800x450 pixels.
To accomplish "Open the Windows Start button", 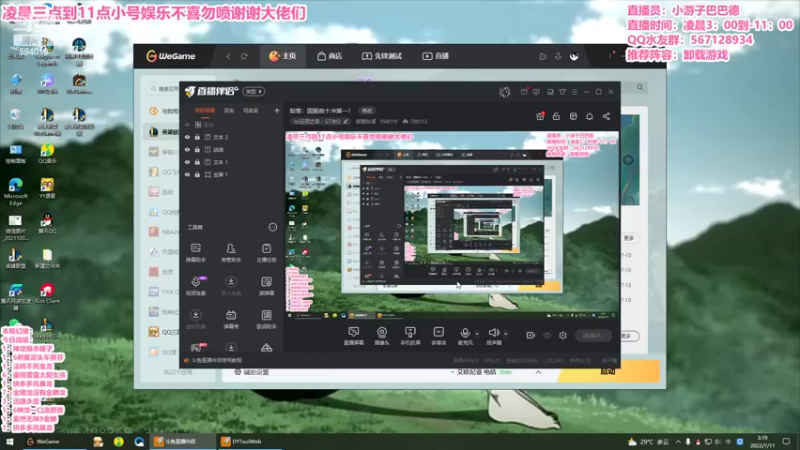I will 9,441.
